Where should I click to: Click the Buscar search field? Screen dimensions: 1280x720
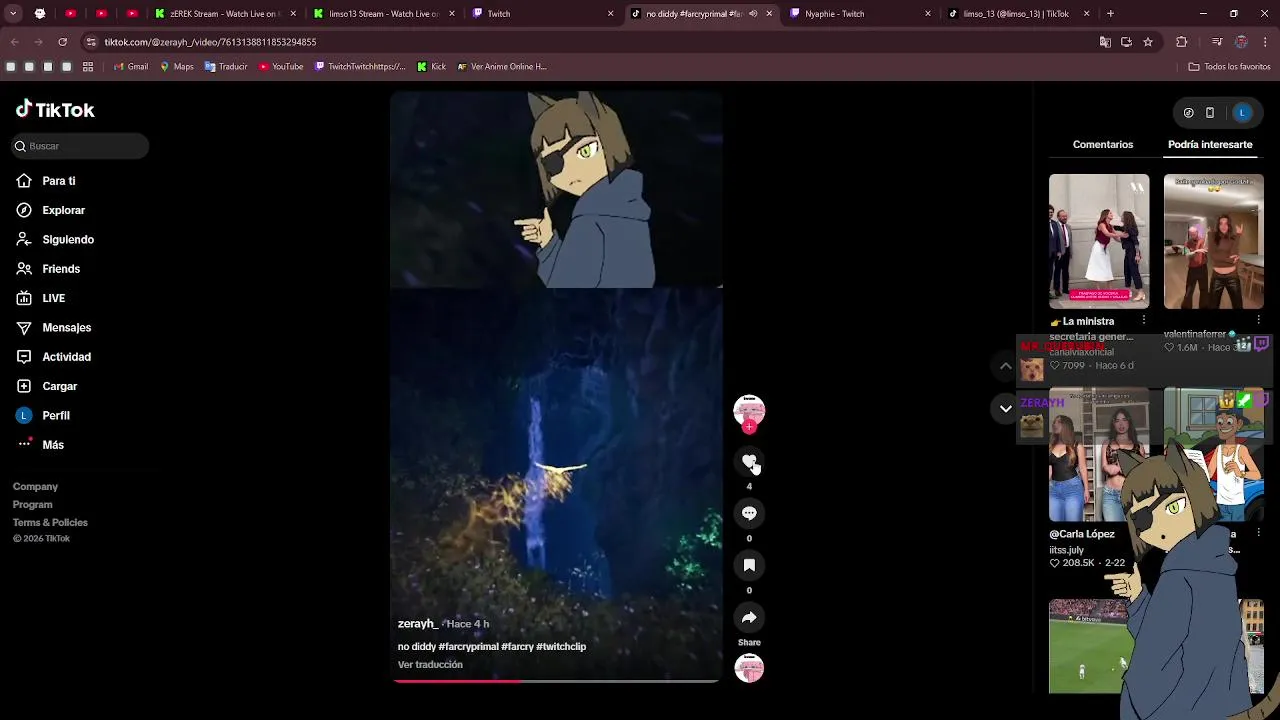click(81, 146)
